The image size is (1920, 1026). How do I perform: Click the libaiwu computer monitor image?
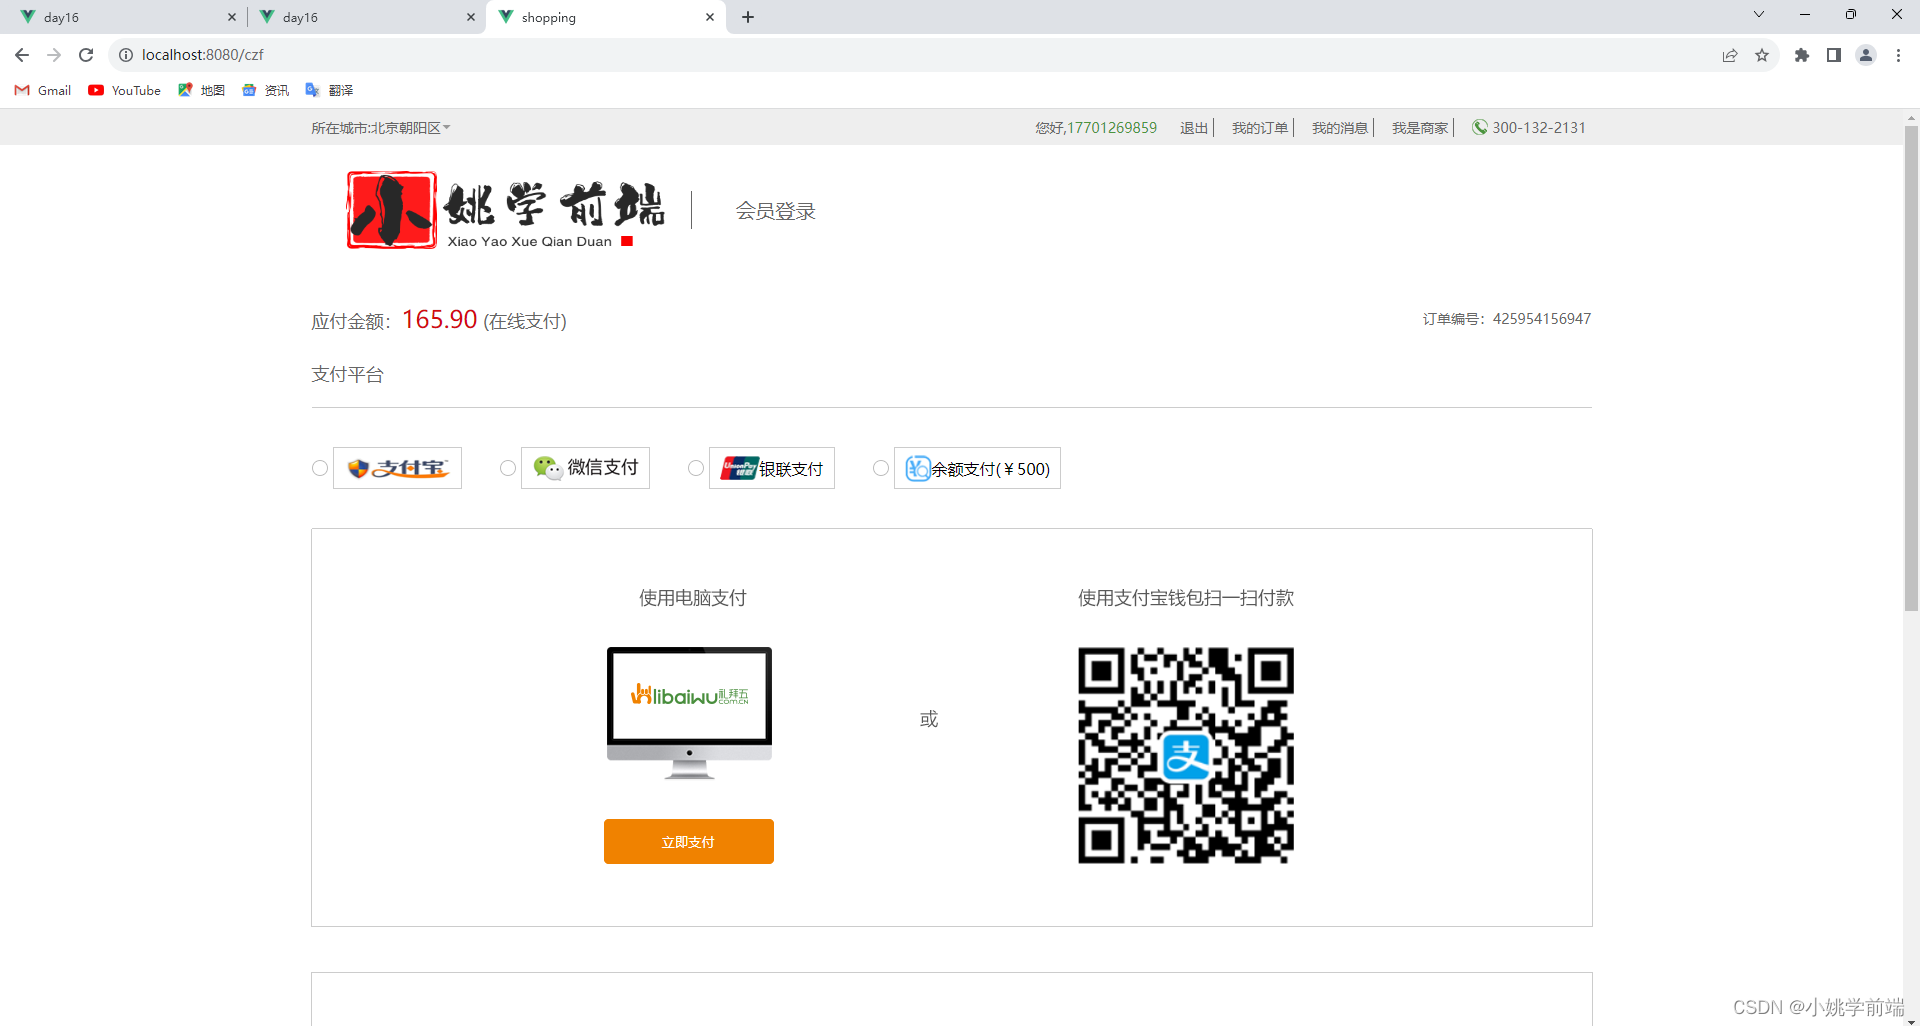tap(689, 713)
